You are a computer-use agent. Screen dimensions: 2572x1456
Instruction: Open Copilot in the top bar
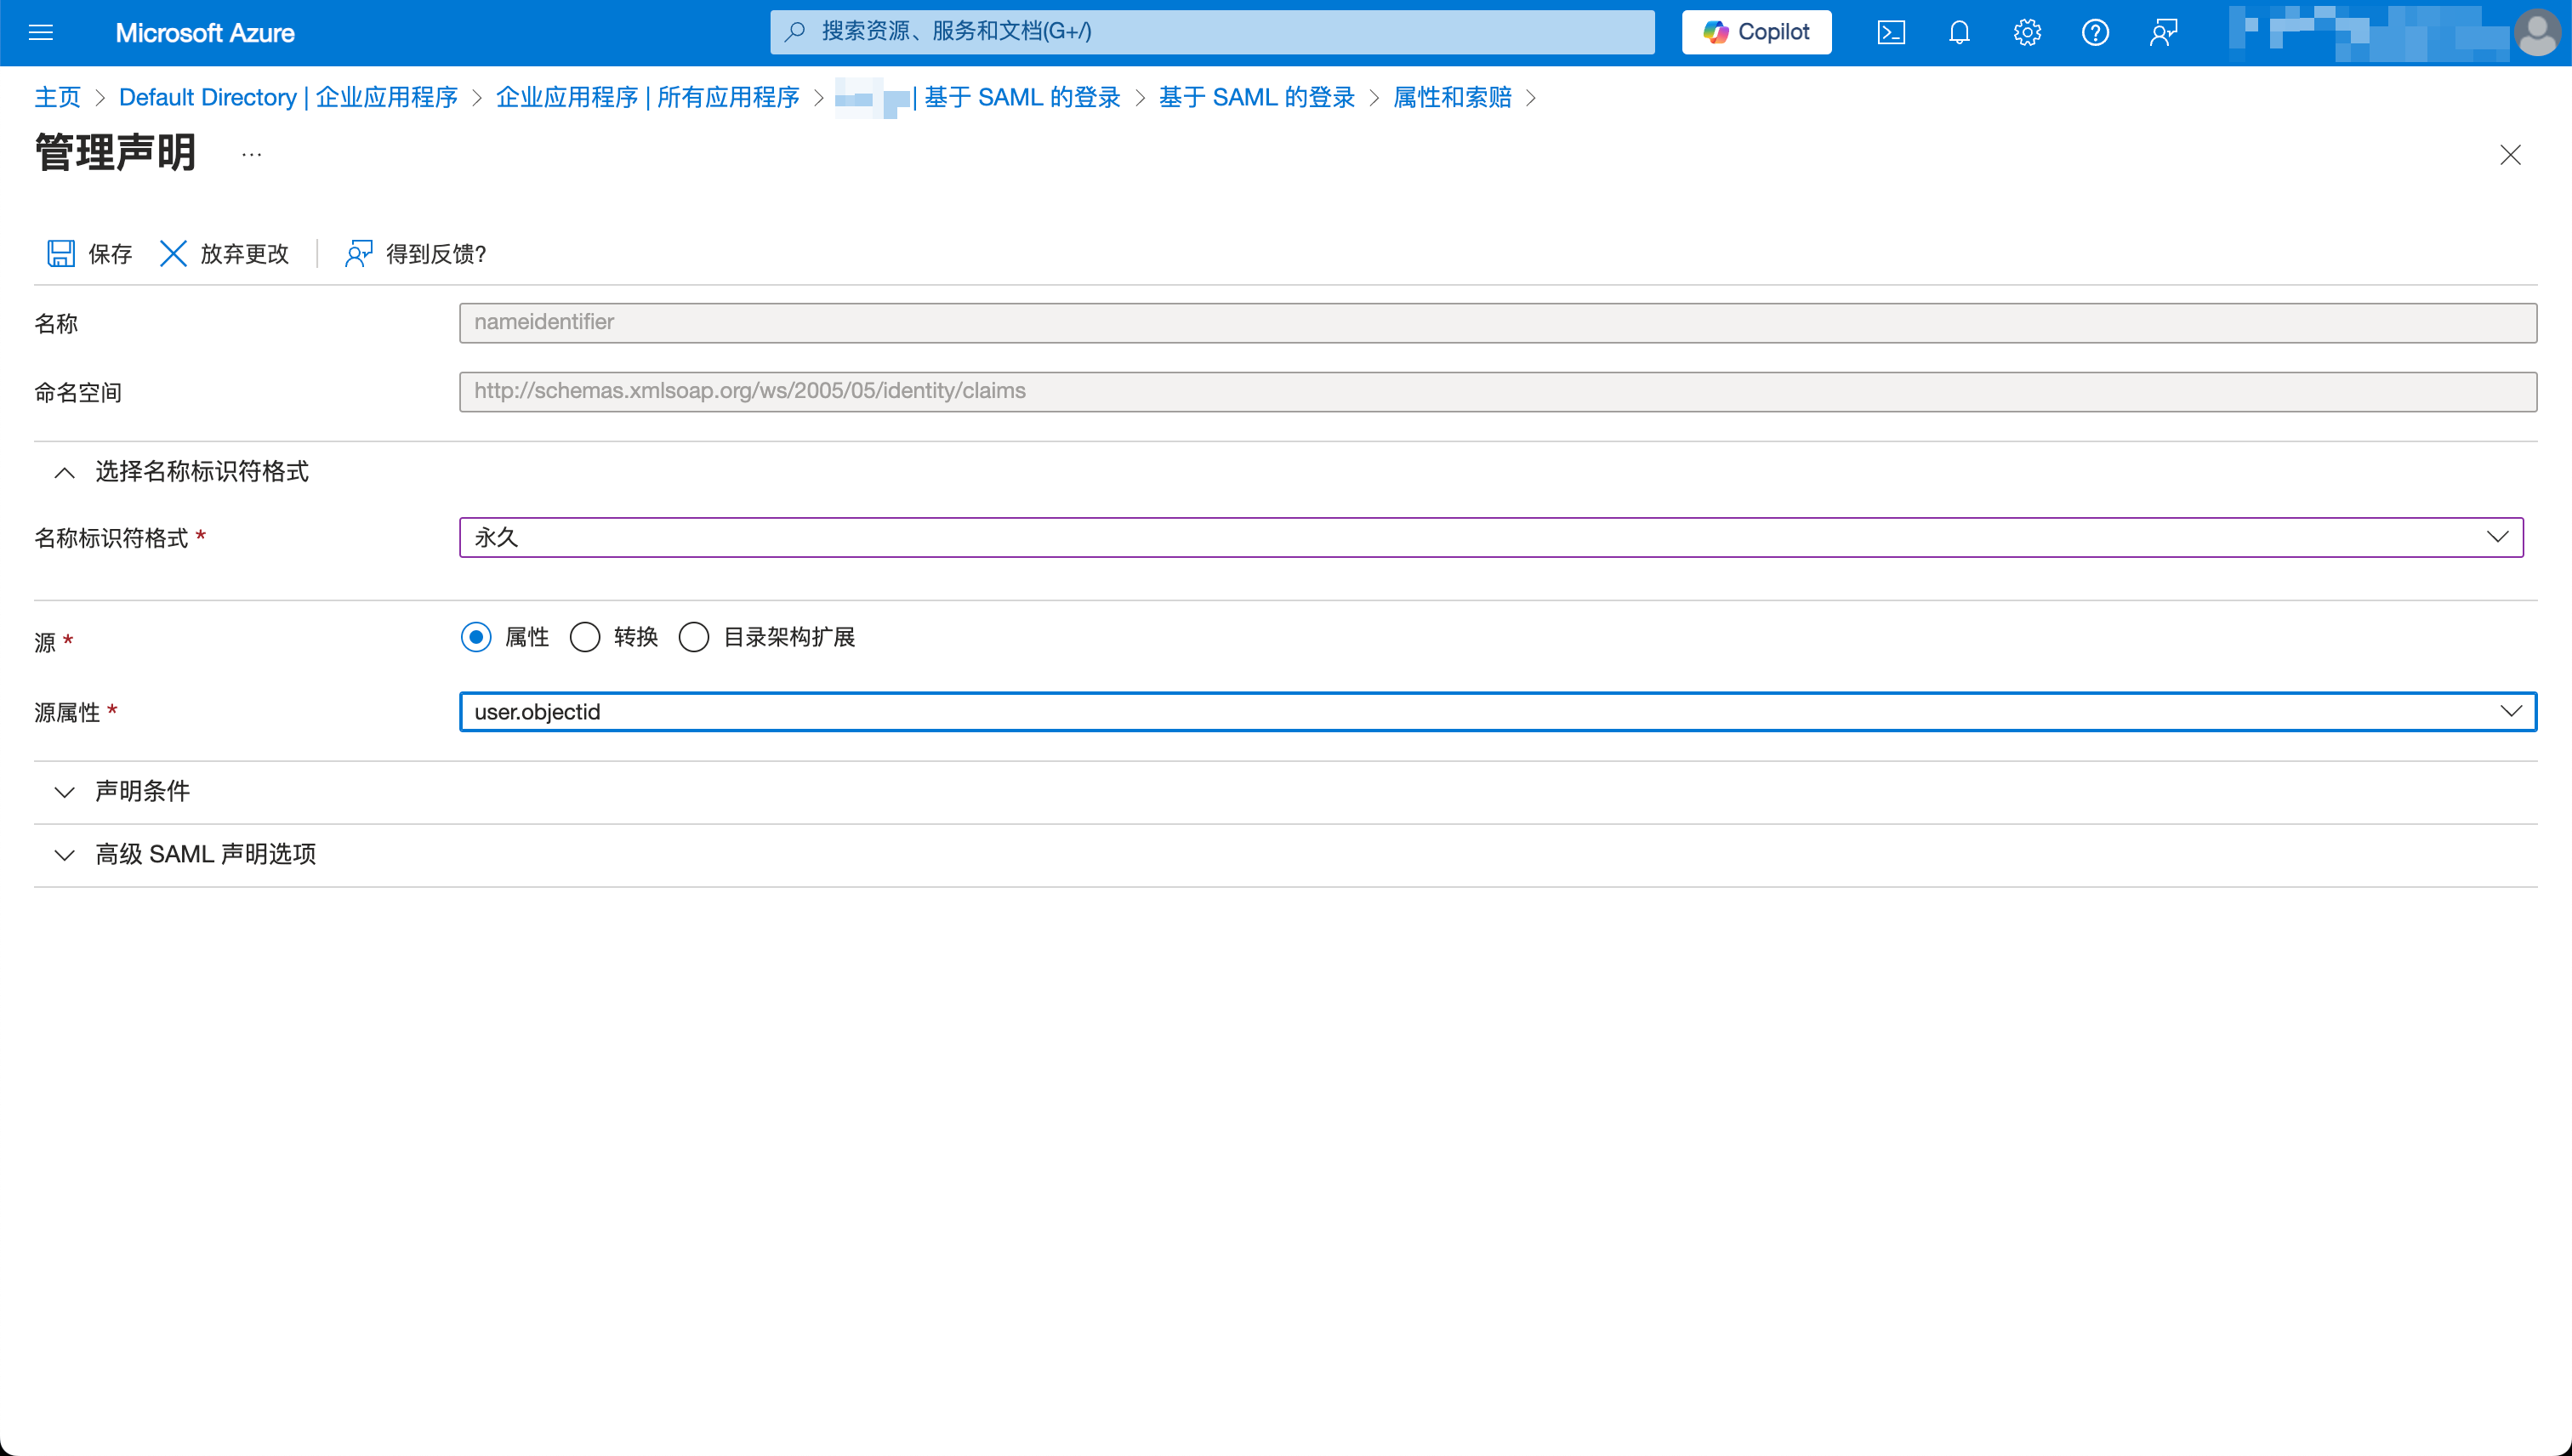(1756, 32)
